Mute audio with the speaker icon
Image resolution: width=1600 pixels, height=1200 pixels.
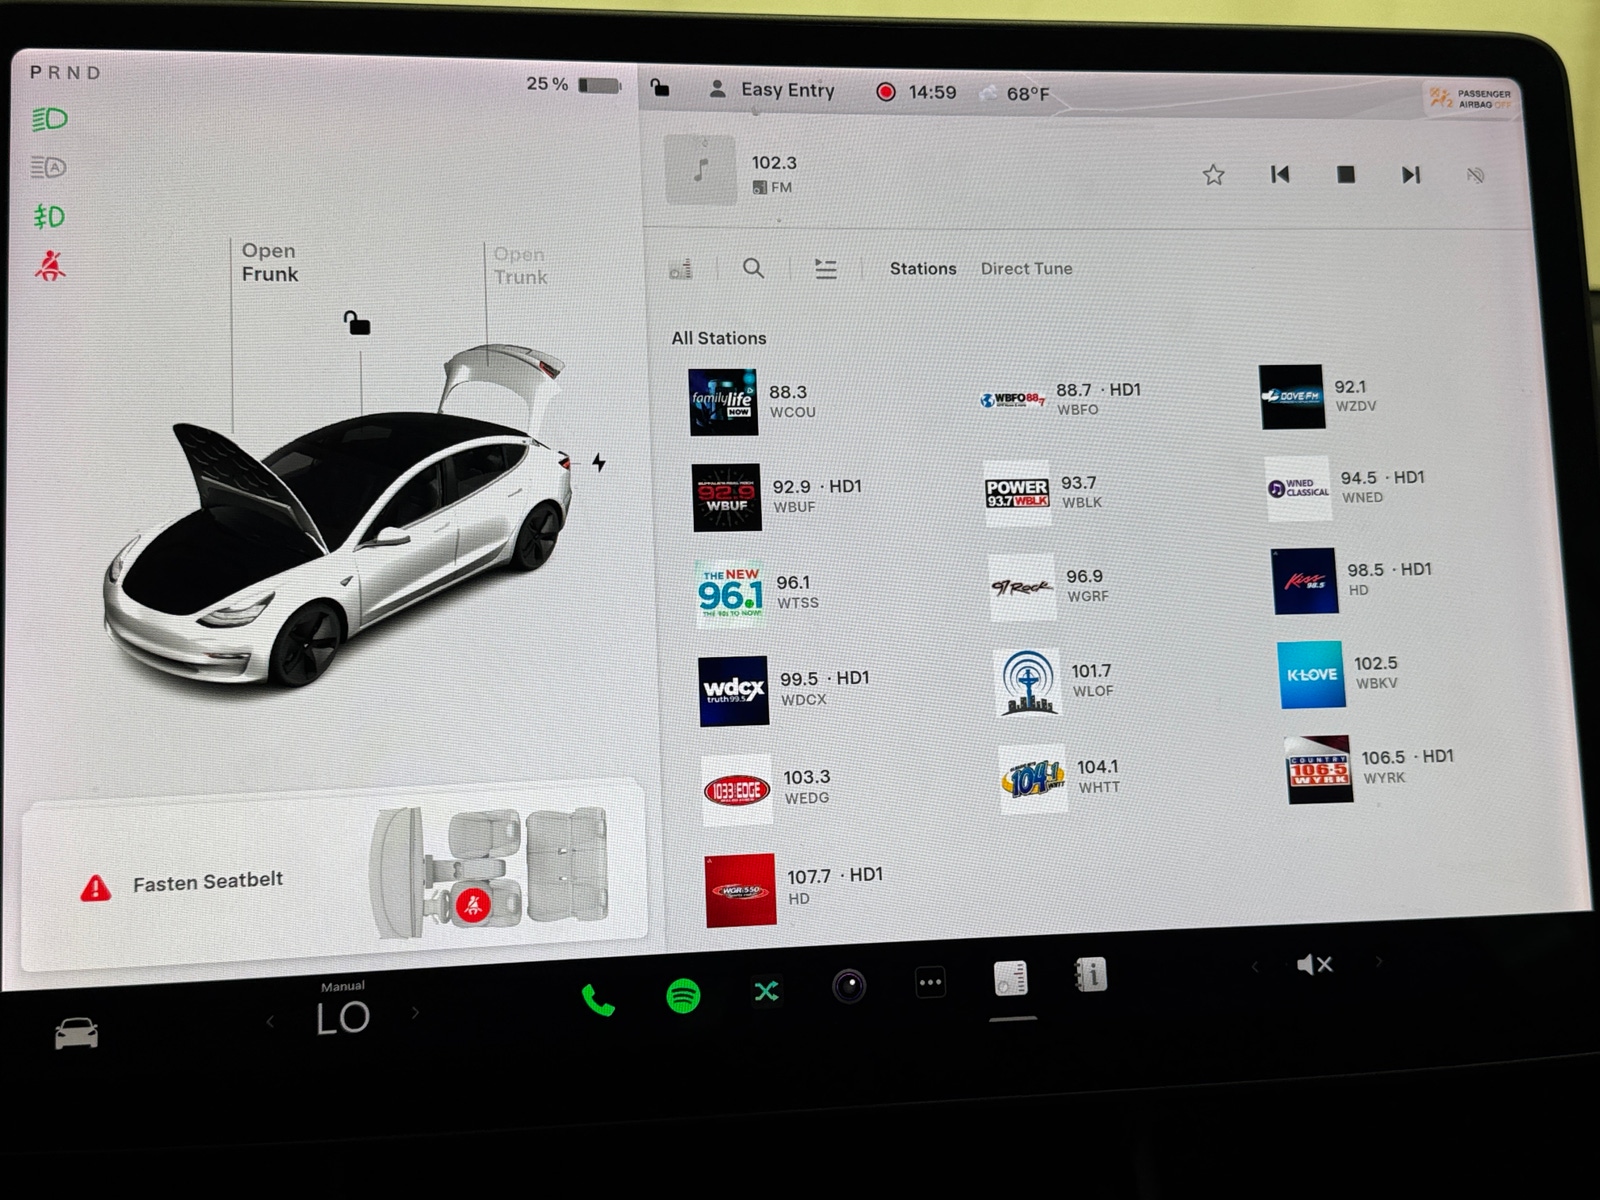tap(1317, 963)
